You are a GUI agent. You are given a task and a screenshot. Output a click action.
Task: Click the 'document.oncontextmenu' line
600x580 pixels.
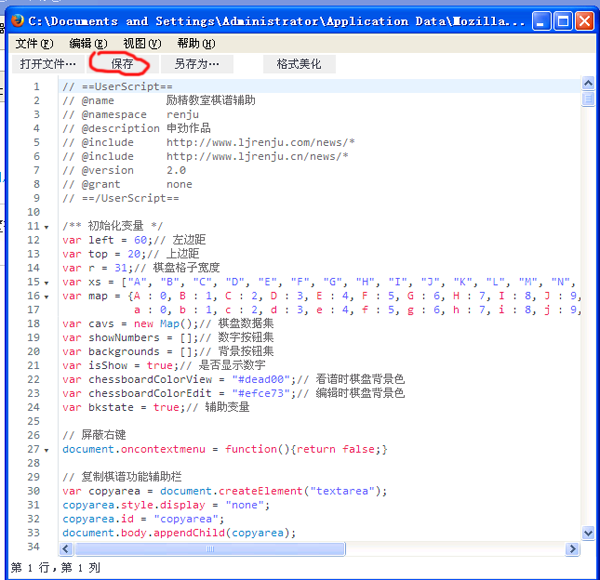[225, 449]
